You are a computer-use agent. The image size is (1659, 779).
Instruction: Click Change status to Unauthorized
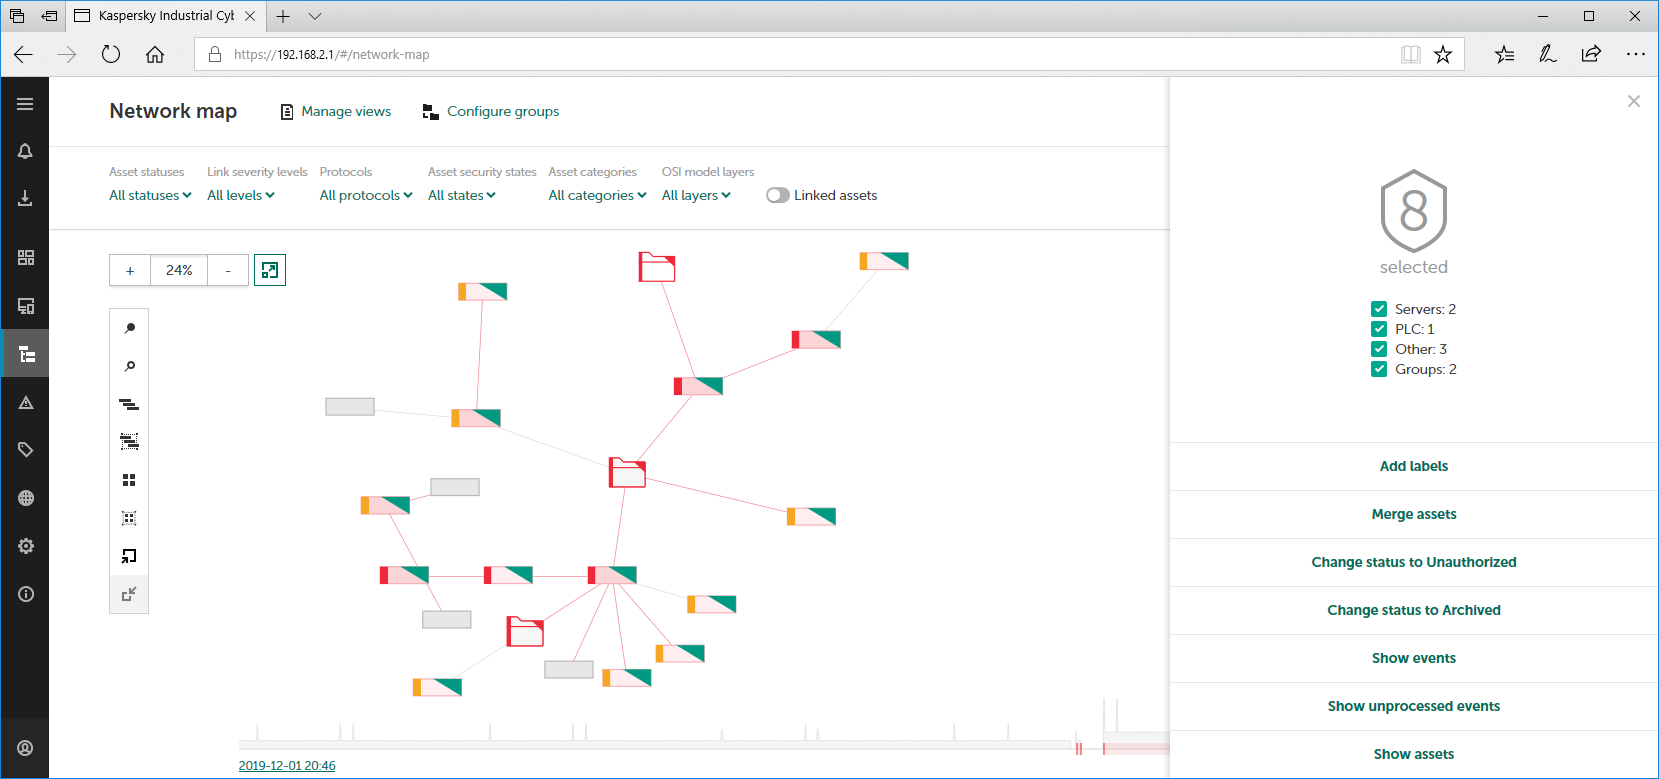pyautogui.click(x=1413, y=562)
